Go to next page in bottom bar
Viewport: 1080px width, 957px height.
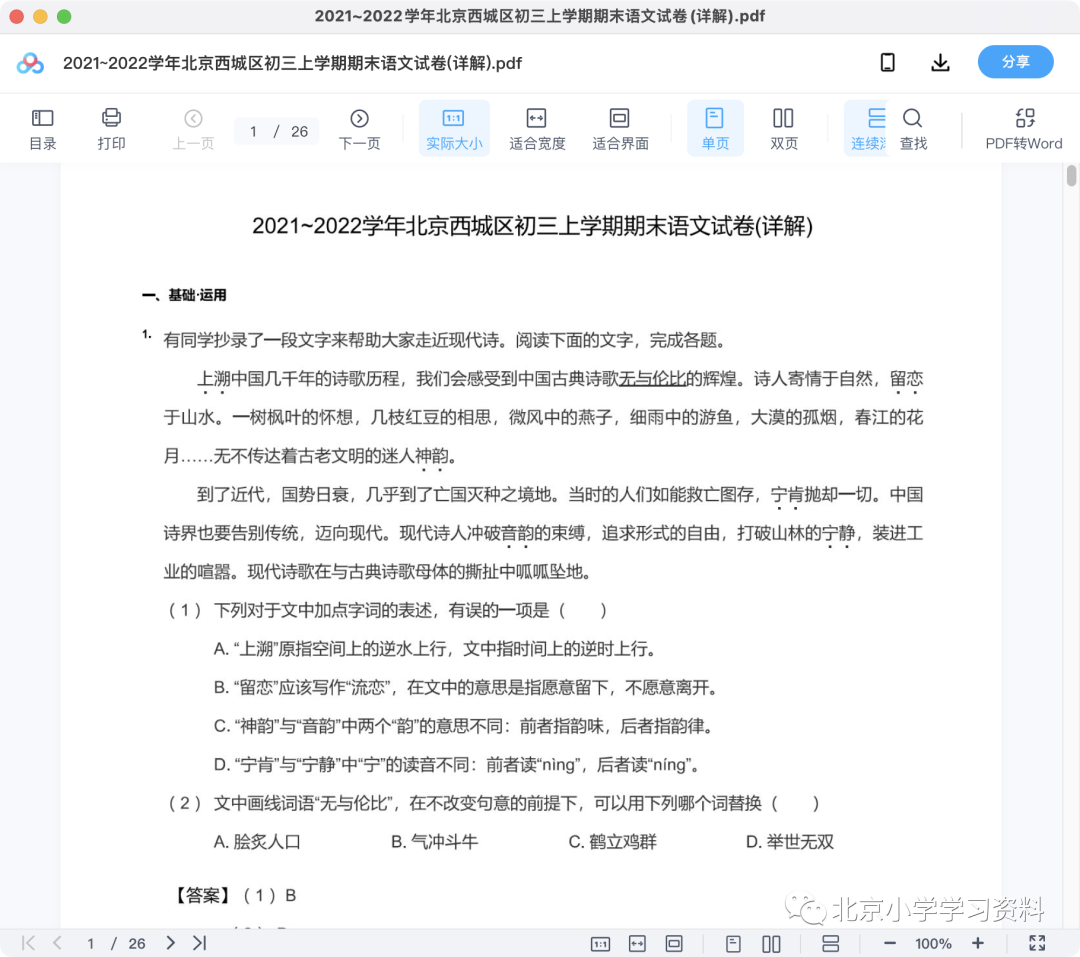(x=170, y=943)
